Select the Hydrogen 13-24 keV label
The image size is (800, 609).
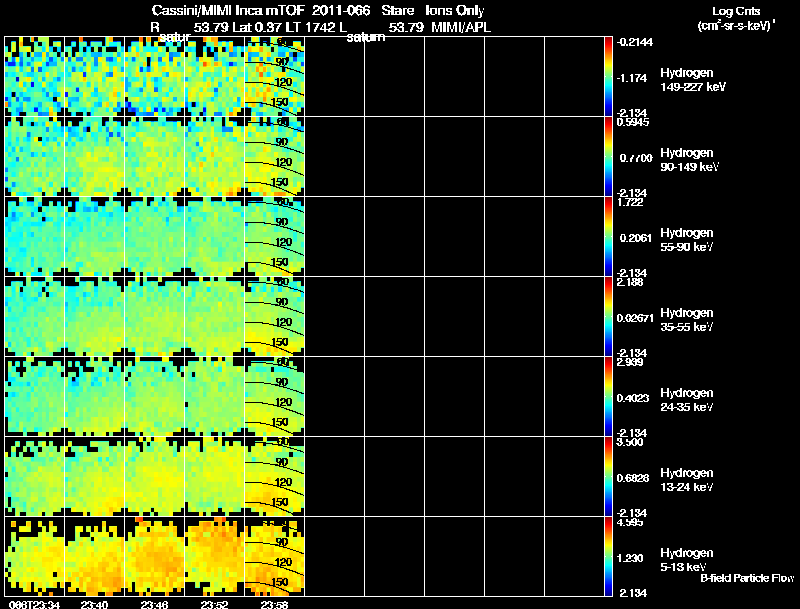[685, 480]
